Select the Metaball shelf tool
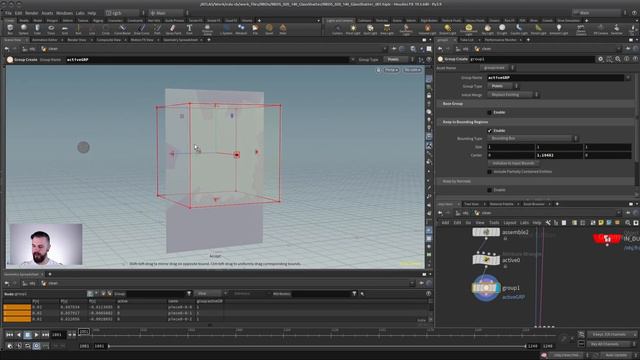The image size is (640, 360). [x=241, y=29]
